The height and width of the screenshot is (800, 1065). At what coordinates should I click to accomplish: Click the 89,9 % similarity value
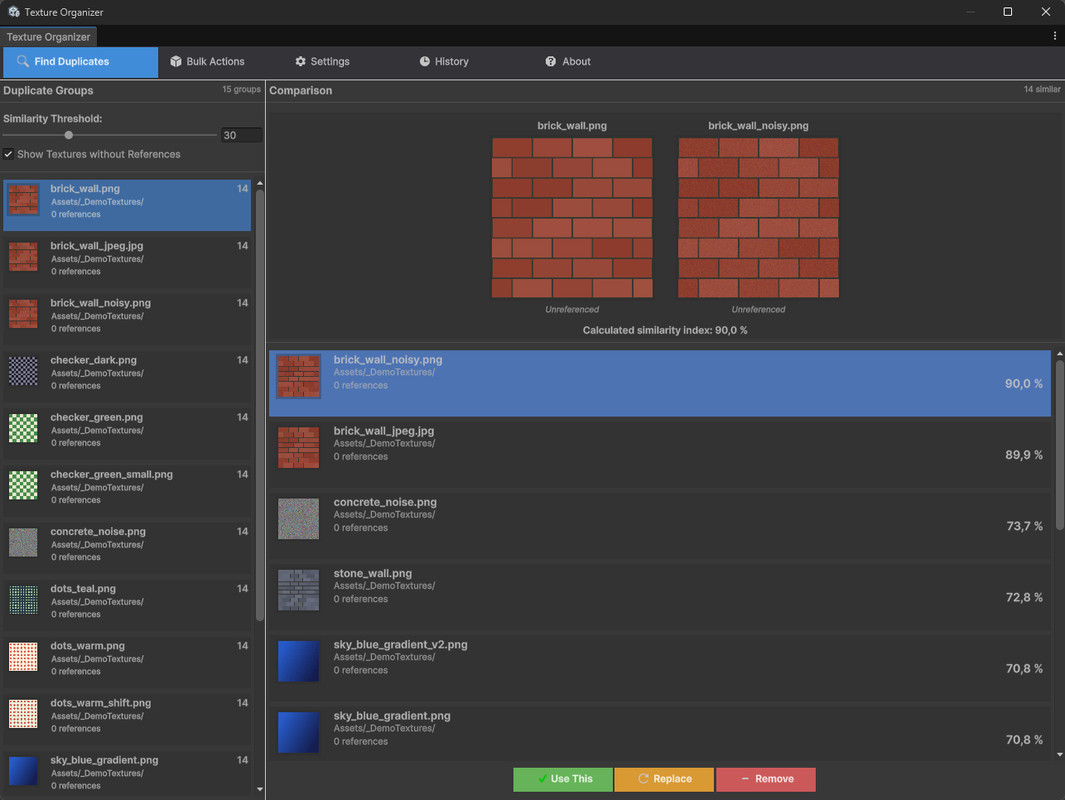[x=1024, y=455]
